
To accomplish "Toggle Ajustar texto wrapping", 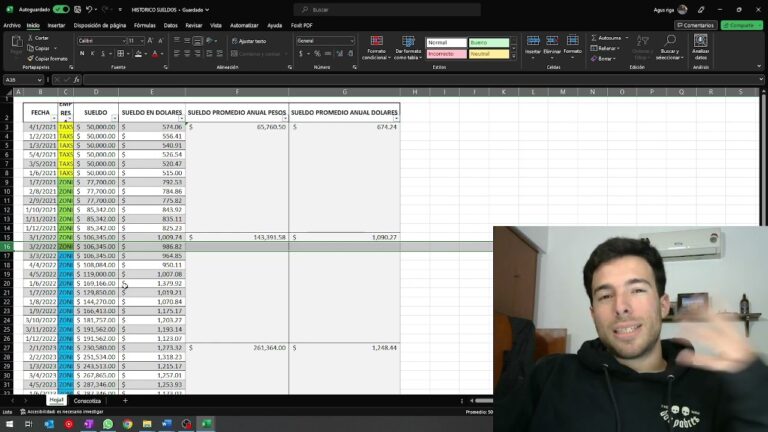I will (249, 41).
